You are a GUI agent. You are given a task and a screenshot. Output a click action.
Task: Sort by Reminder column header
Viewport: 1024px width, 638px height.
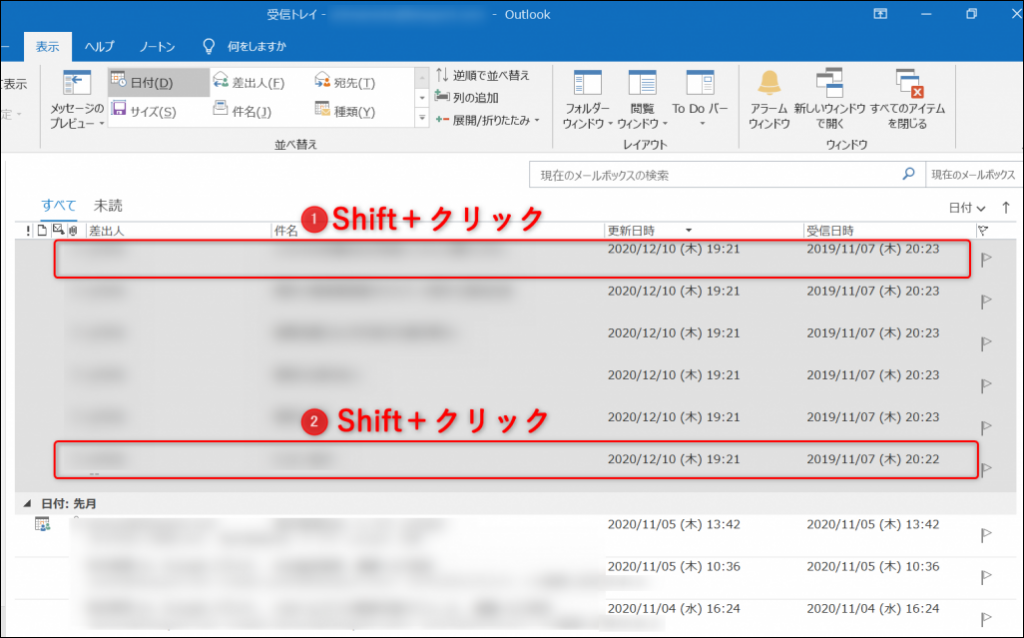pyautogui.click(x=58, y=230)
